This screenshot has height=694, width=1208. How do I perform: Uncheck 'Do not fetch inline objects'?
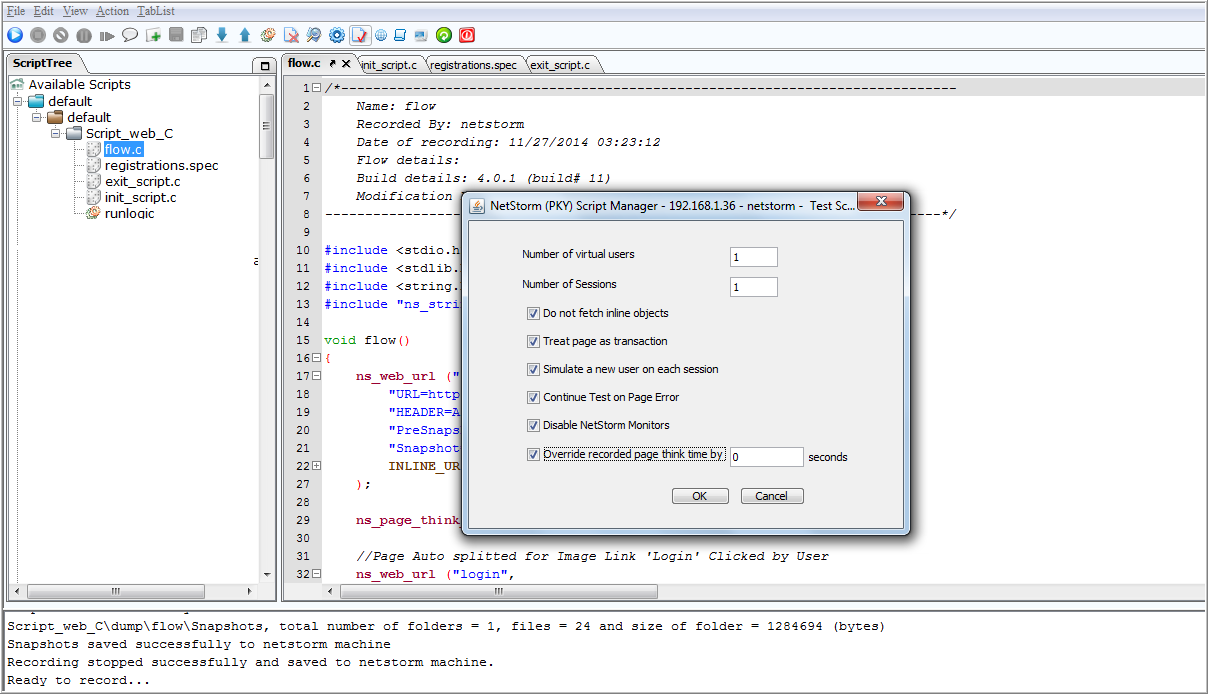533,313
